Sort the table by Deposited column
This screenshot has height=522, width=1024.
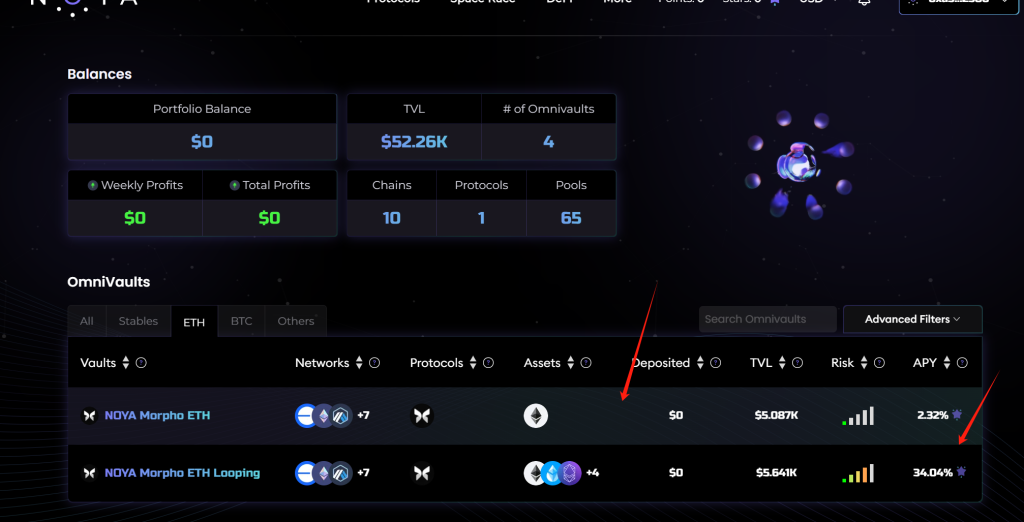coord(700,363)
